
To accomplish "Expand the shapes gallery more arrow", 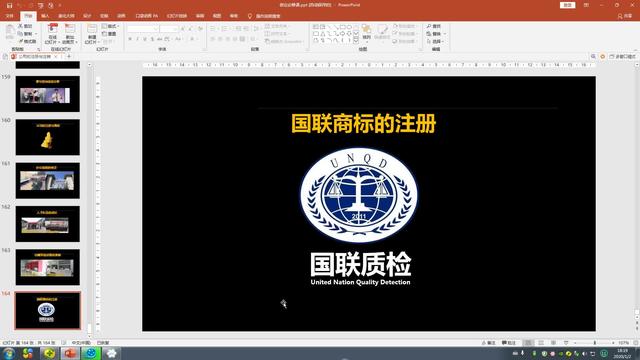I will [356, 41].
